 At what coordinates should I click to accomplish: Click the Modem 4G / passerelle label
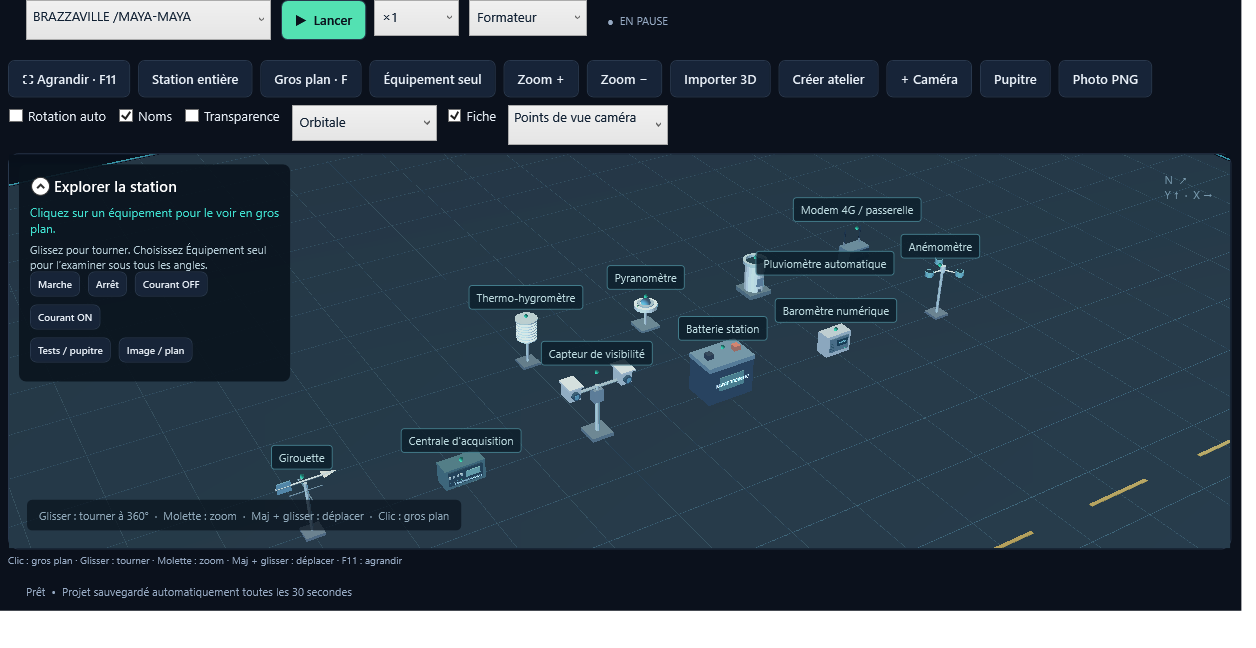pos(857,210)
